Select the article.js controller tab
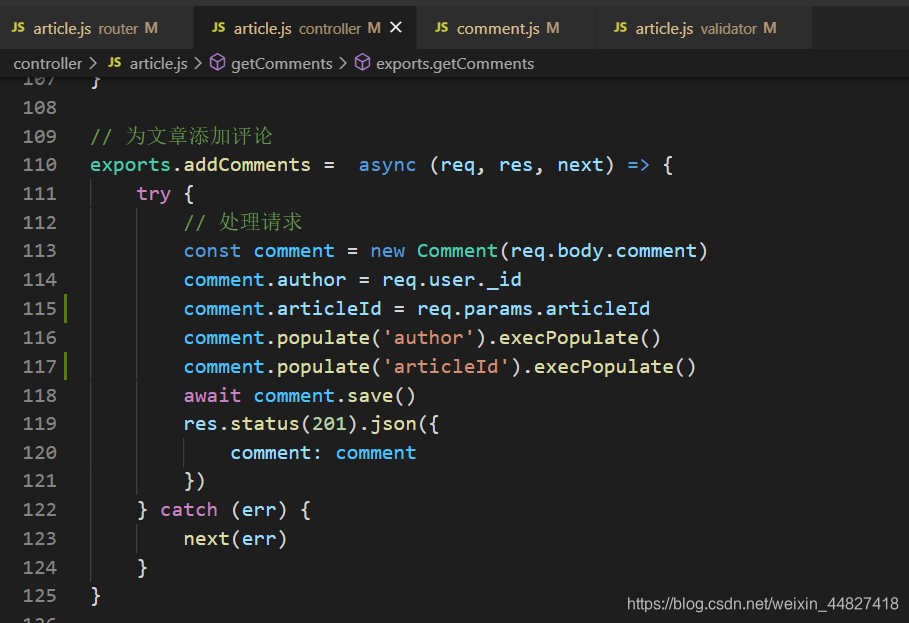This screenshot has height=623, width=909. pyautogui.click(x=305, y=28)
